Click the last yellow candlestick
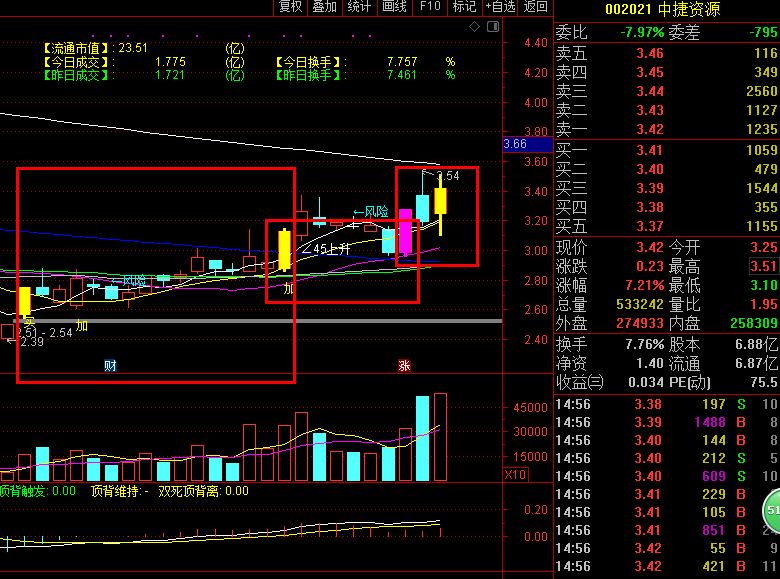The height and width of the screenshot is (579, 780). 440,200
